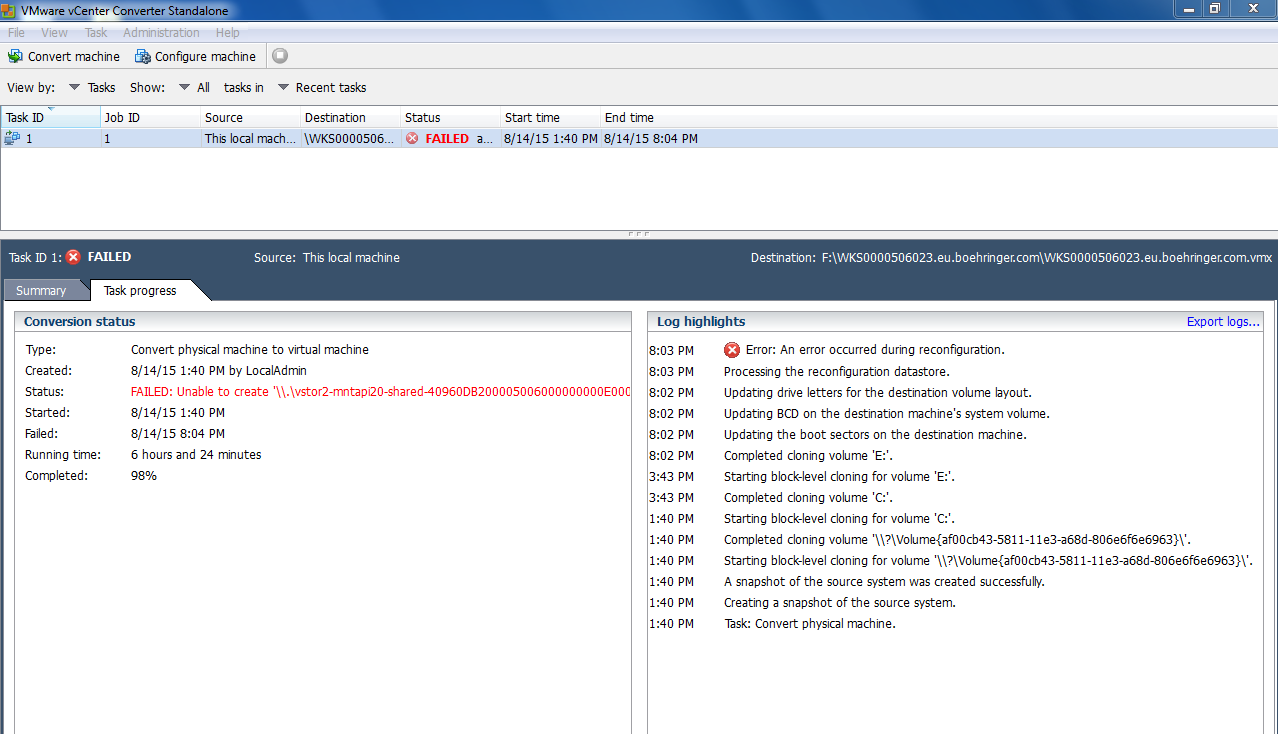The width and height of the screenshot is (1278, 734).
Task: Sort by Job ID column header
Action: (x=151, y=117)
